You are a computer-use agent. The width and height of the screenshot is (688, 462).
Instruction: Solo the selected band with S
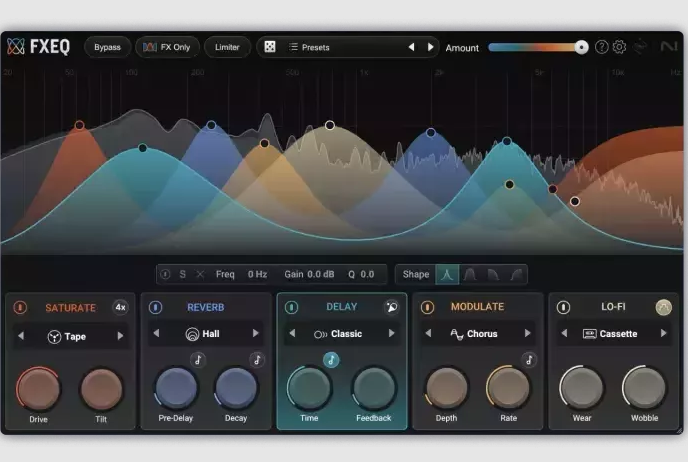pos(183,275)
